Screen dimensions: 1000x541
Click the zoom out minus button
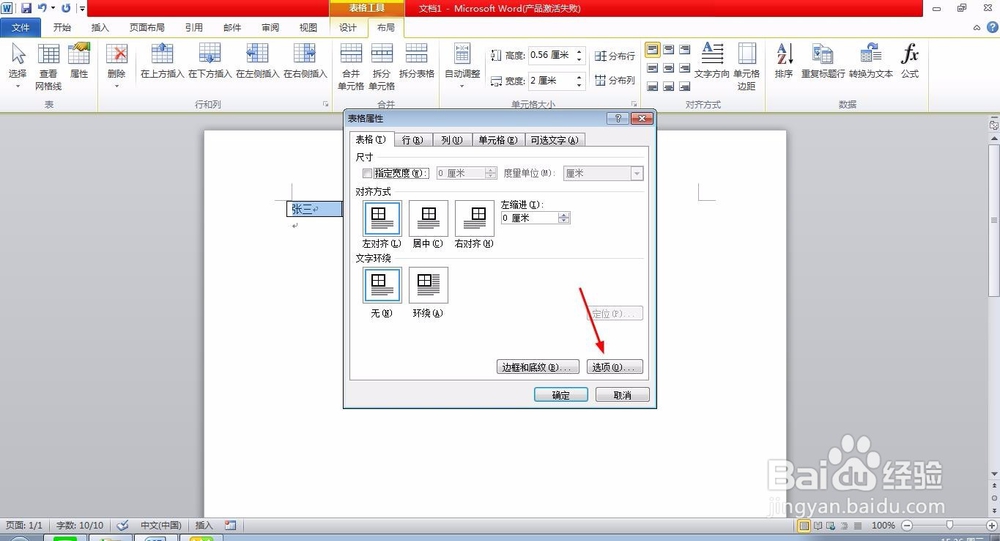coord(907,526)
